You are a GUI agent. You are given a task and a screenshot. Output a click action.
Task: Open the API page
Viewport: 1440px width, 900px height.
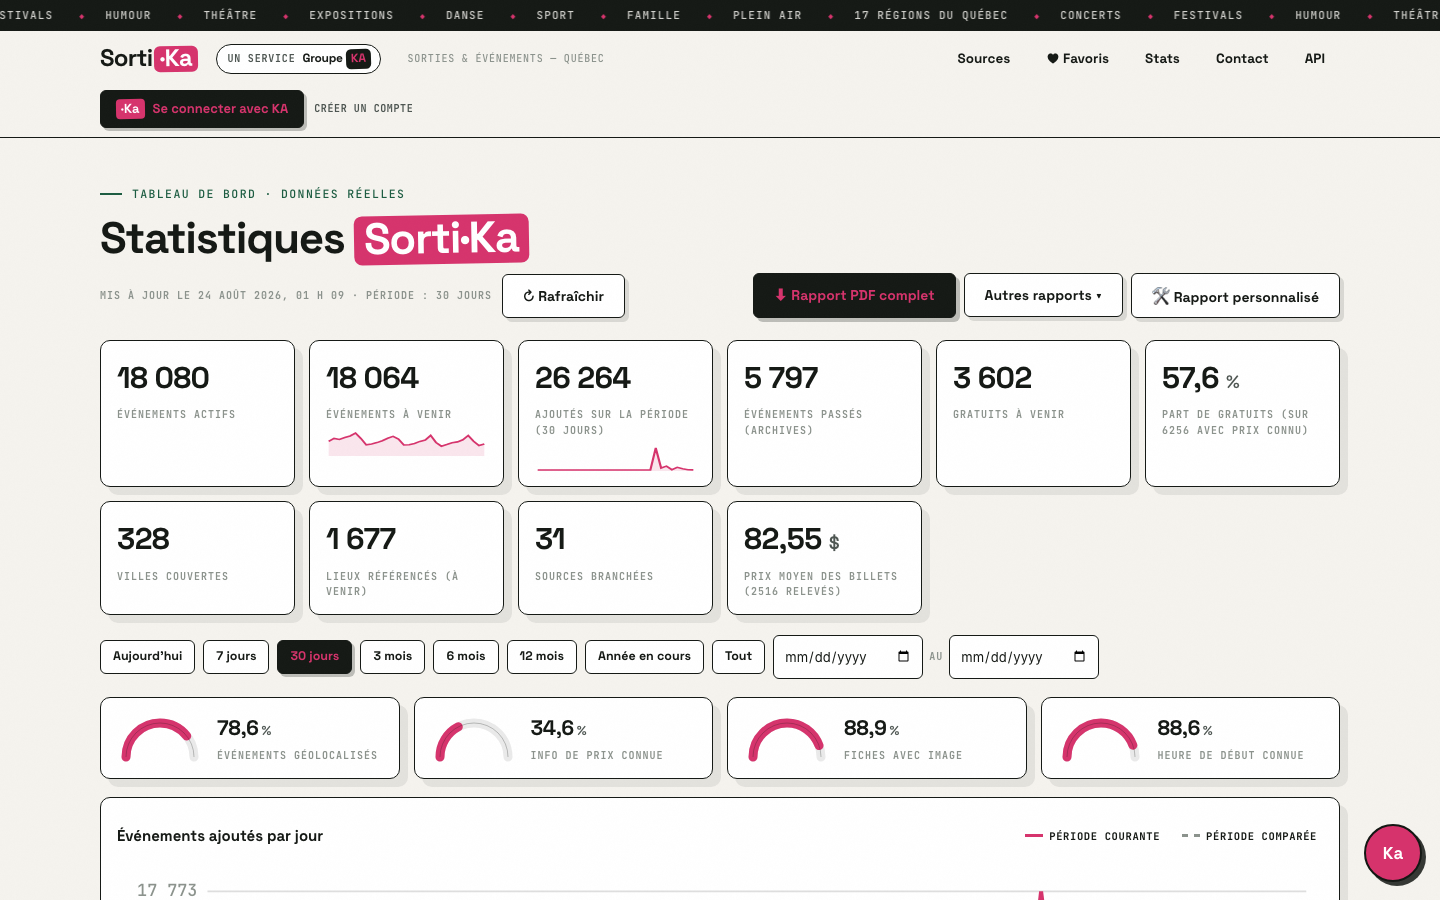pyautogui.click(x=1314, y=59)
